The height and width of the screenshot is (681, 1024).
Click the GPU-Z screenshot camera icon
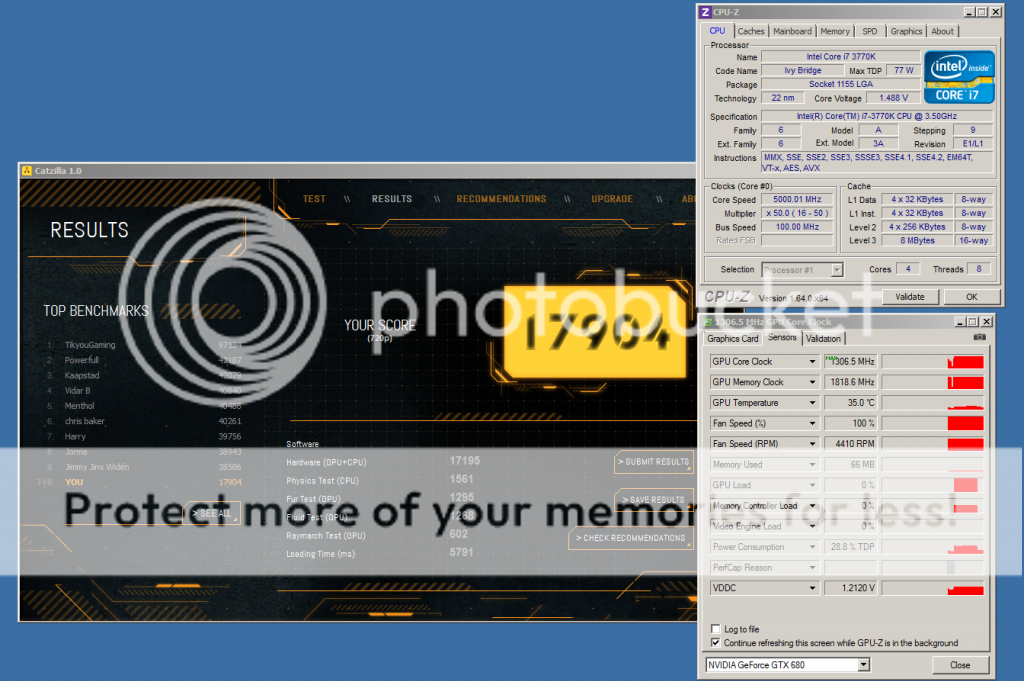coord(978,338)
